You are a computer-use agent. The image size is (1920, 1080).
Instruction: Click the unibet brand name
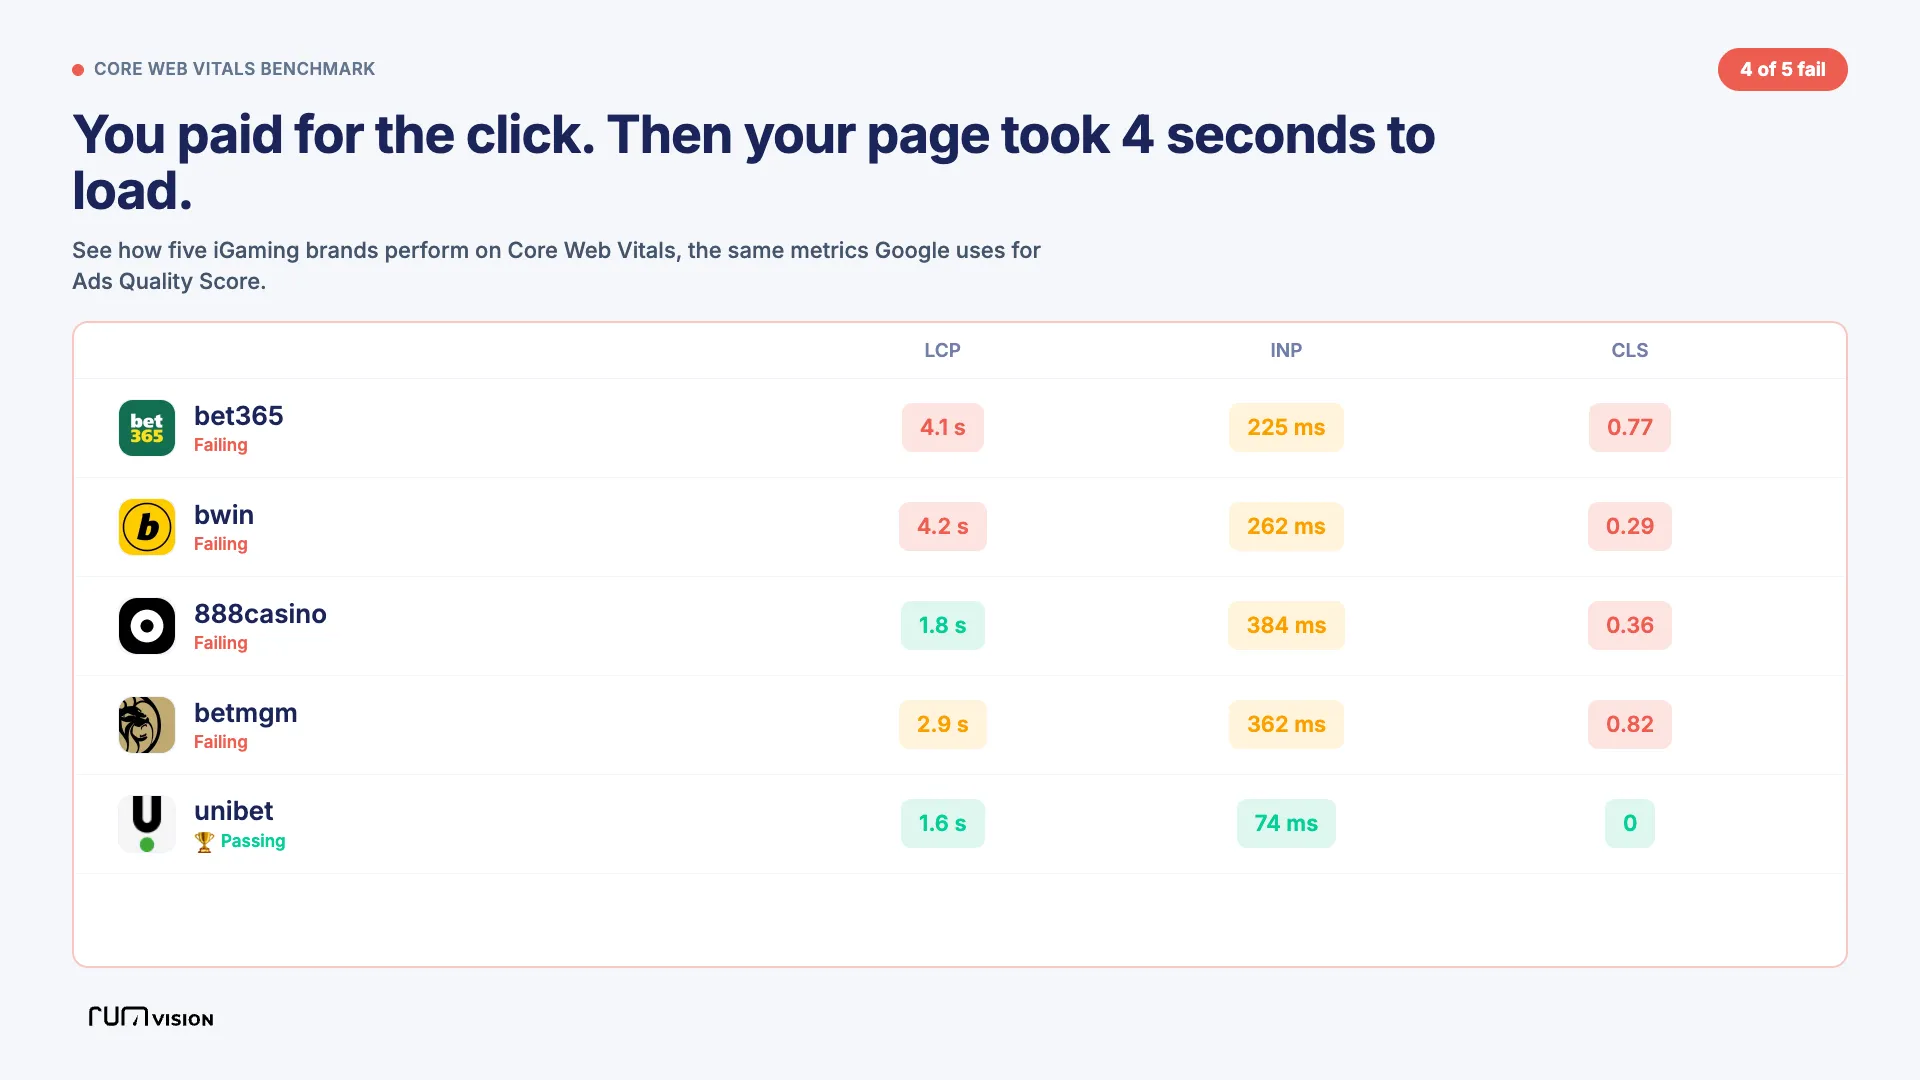(233, 811)
